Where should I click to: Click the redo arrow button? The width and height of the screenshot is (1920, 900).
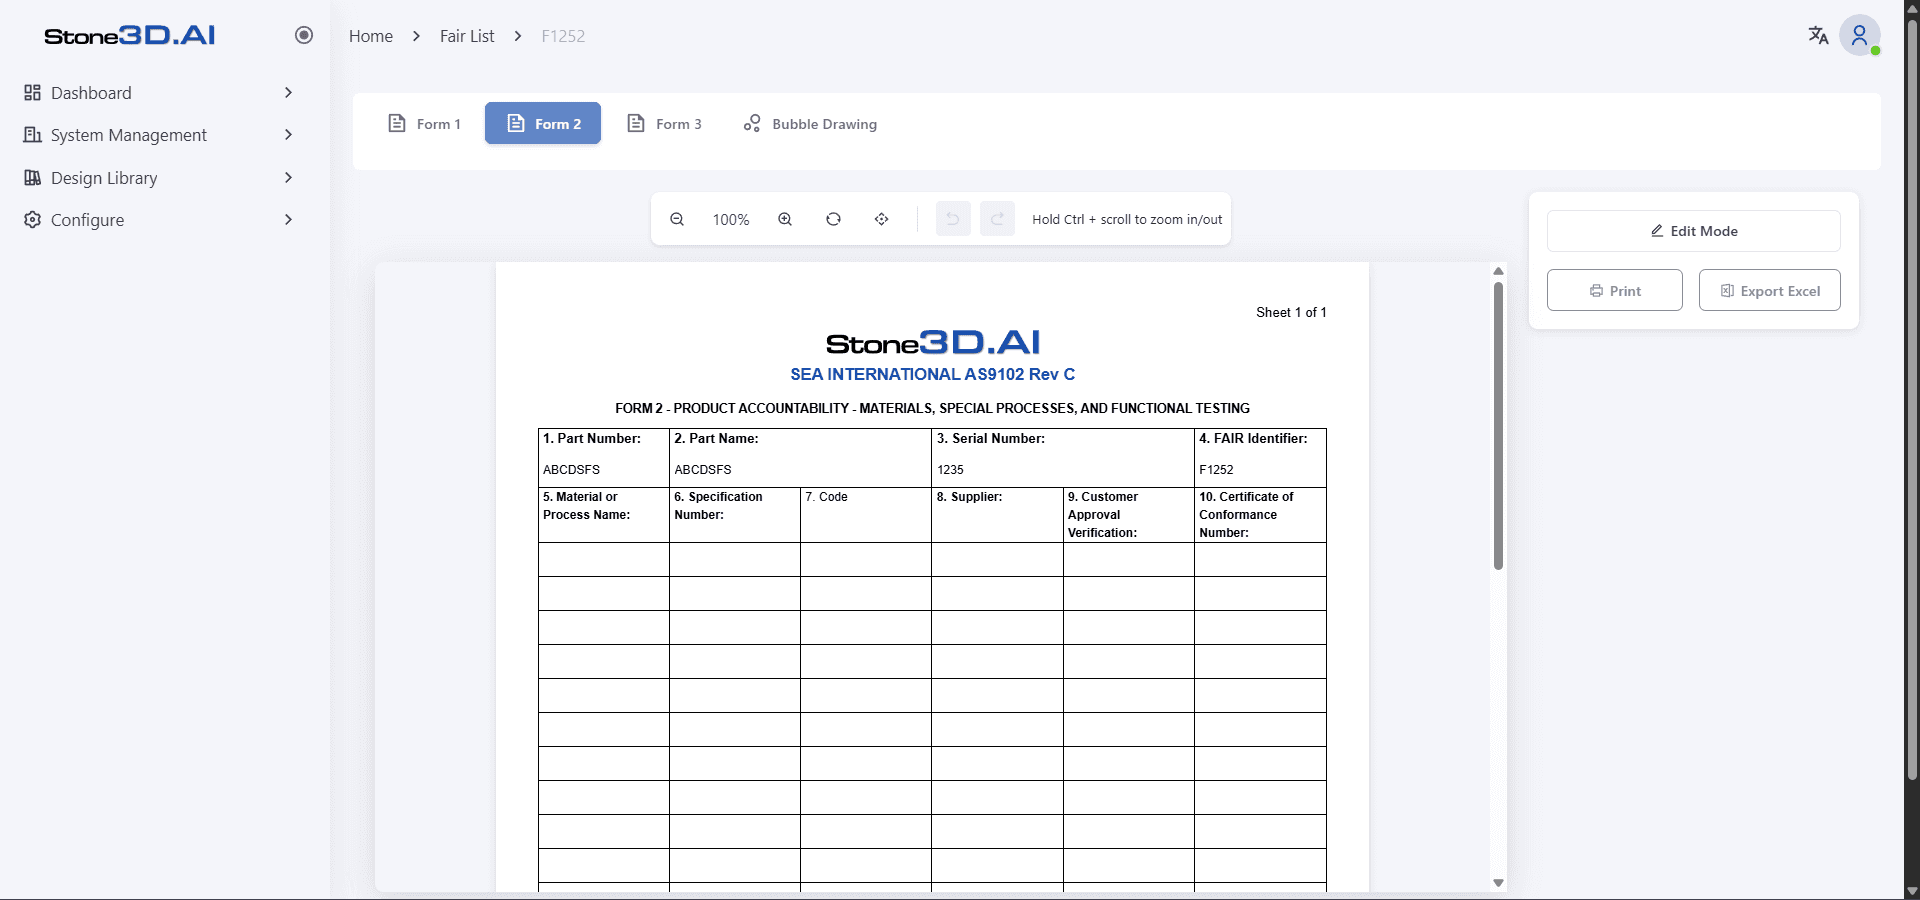pos(997,219)
